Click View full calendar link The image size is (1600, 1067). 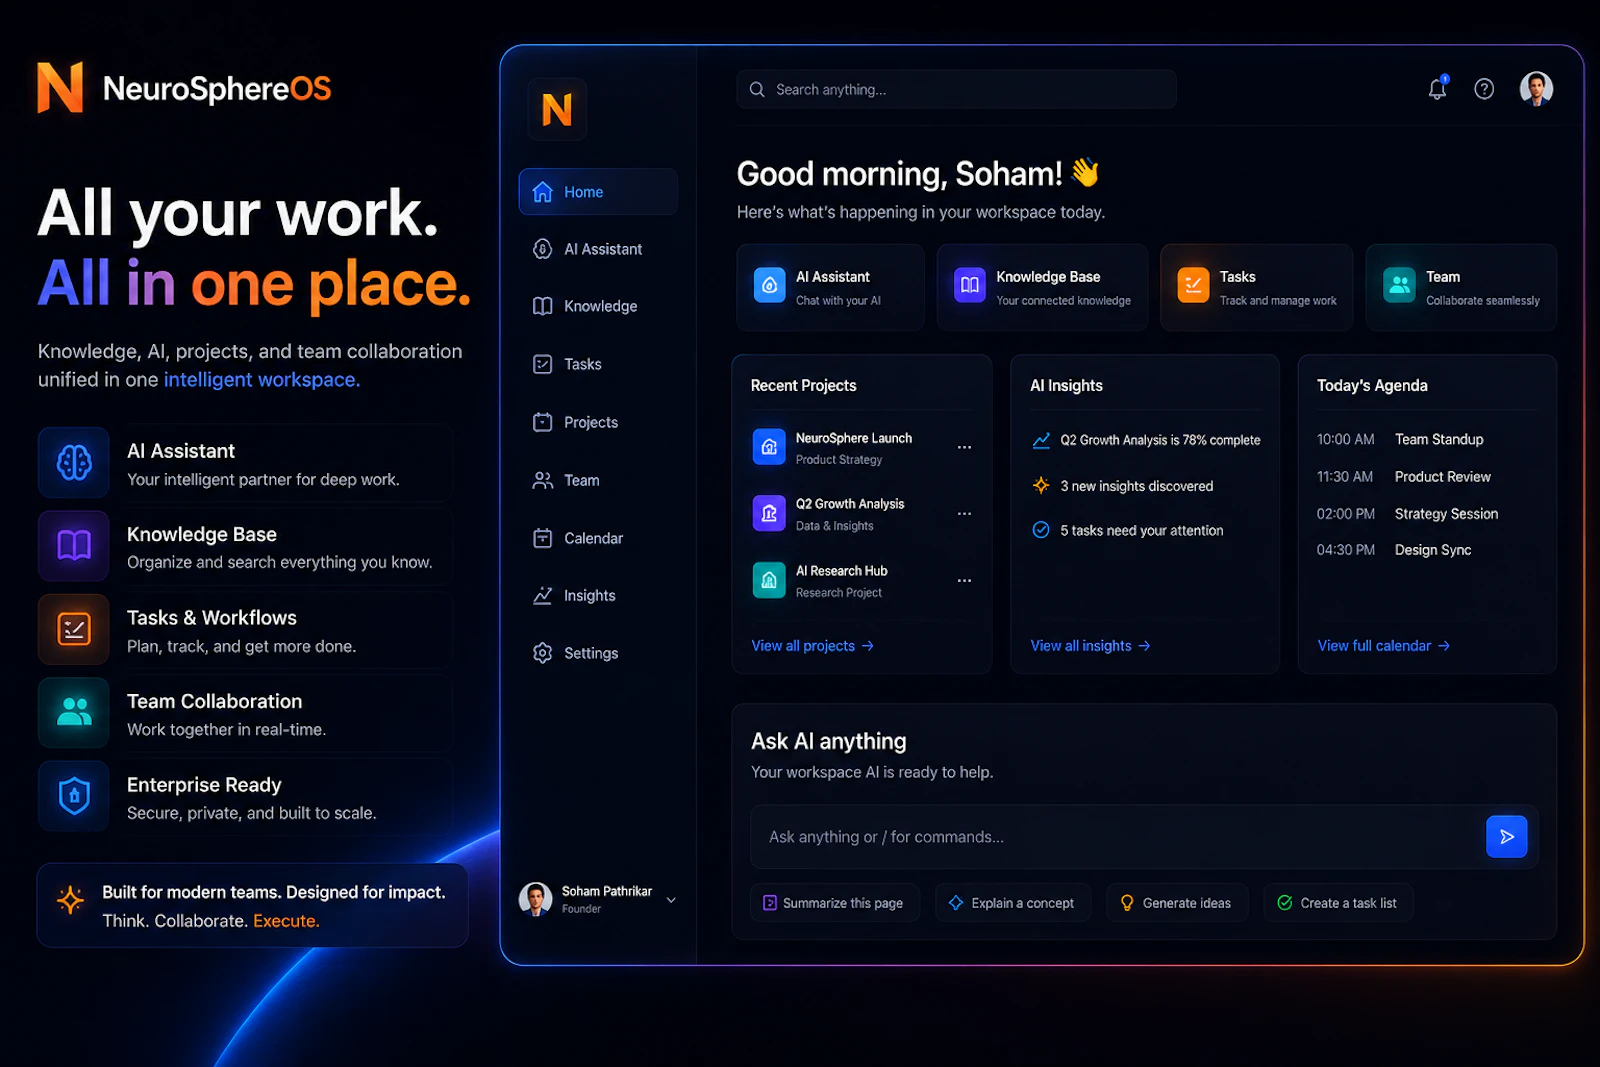pos(1383,646)
